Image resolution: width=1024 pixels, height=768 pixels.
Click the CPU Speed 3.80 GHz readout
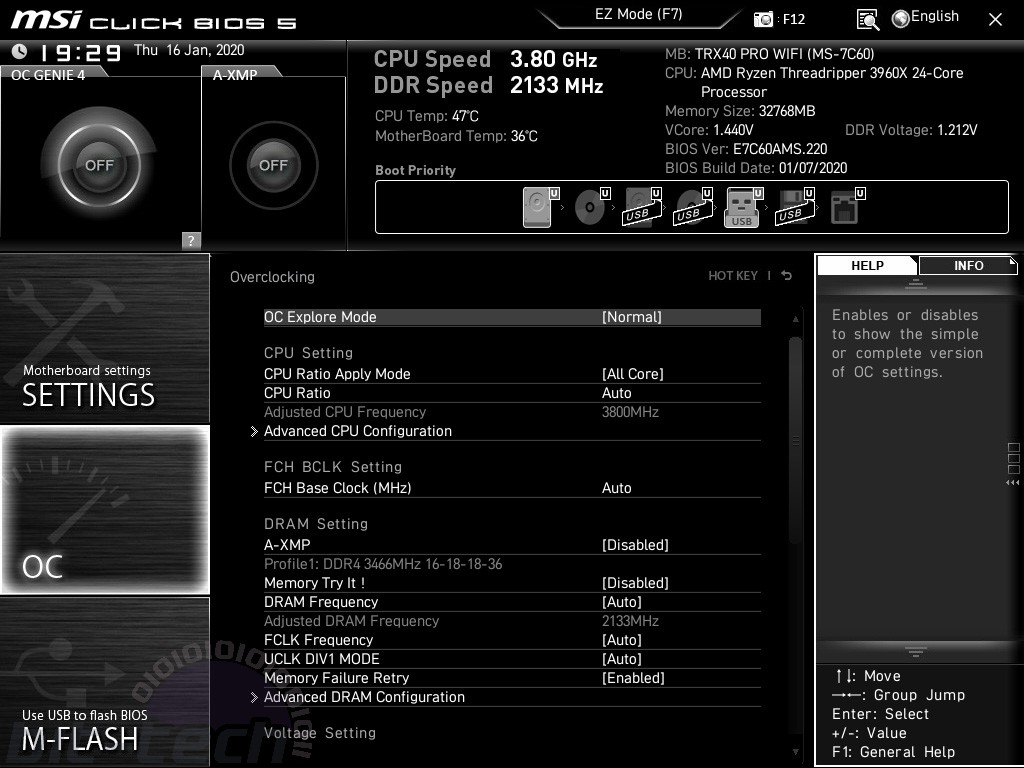pyautogui.click(x=486, y=59)
